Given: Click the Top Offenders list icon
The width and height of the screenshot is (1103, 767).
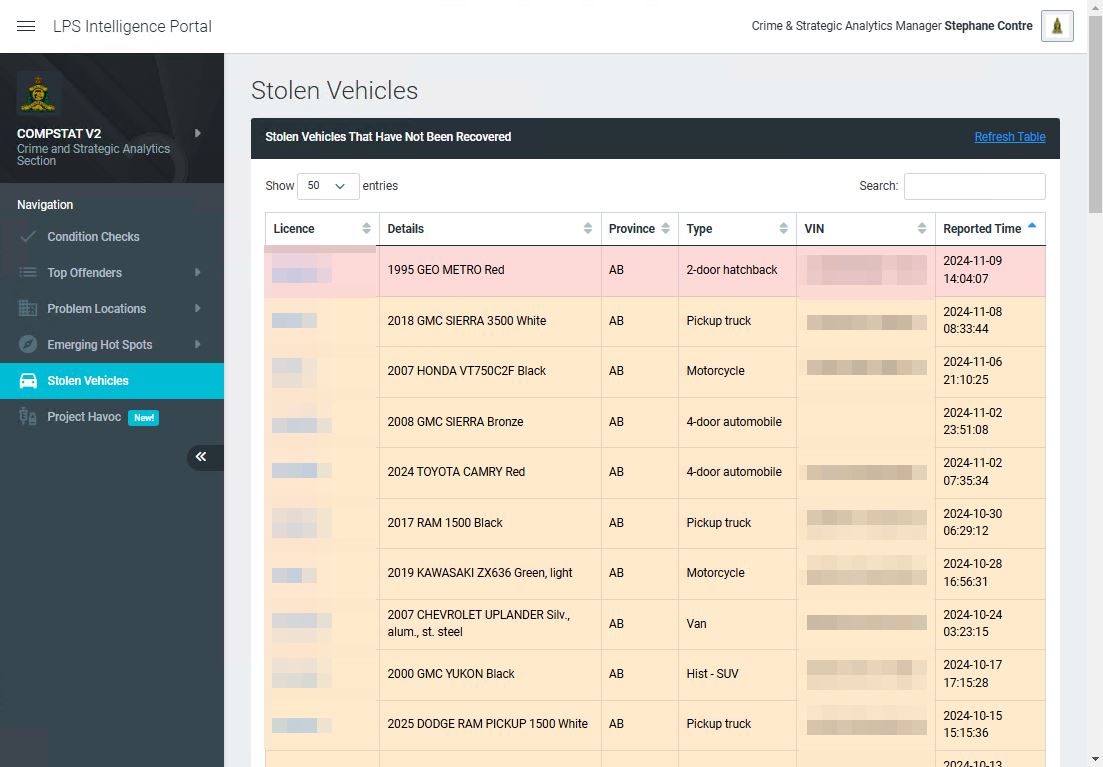Looking at the screenshot, I should (x=28, y=273).
